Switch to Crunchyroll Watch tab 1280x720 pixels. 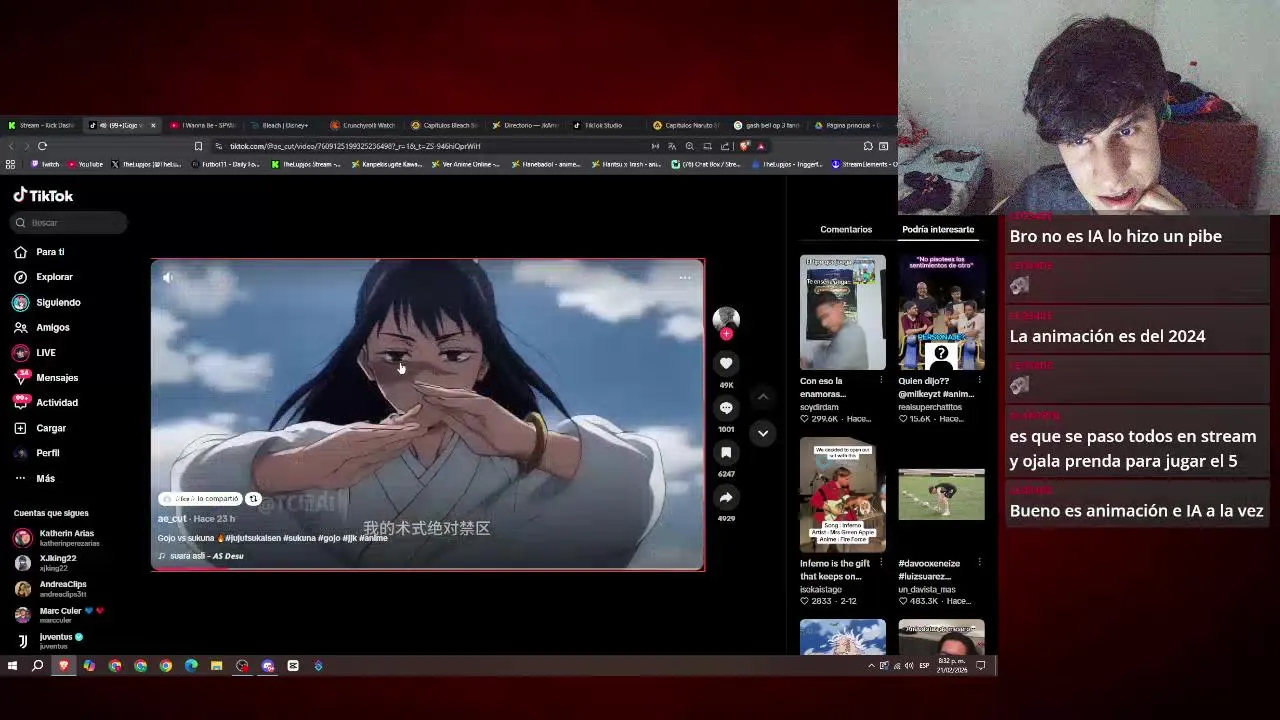[363, 125]
